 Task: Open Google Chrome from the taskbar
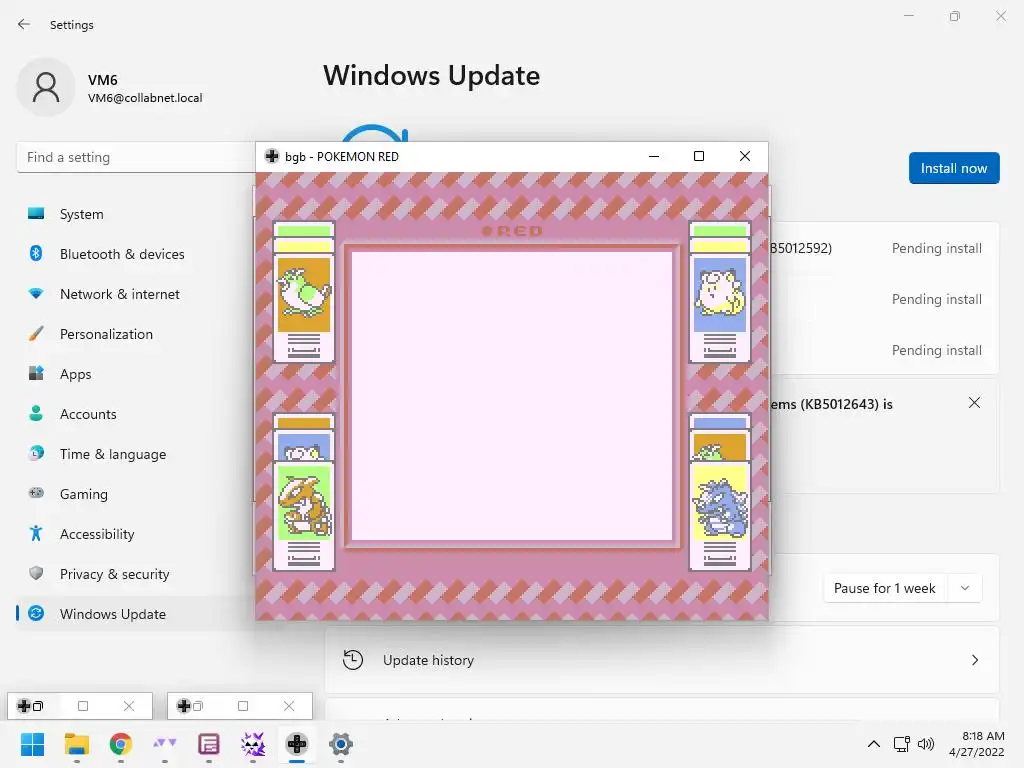point(121,744)
